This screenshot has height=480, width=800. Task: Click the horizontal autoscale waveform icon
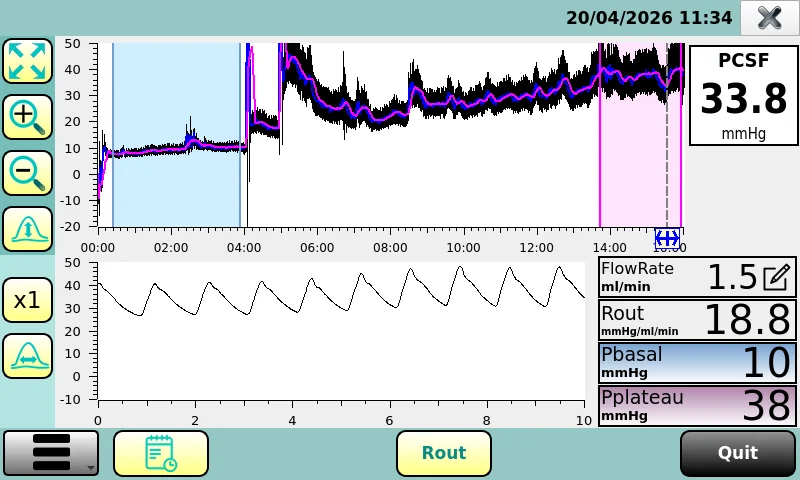point(28,356)
